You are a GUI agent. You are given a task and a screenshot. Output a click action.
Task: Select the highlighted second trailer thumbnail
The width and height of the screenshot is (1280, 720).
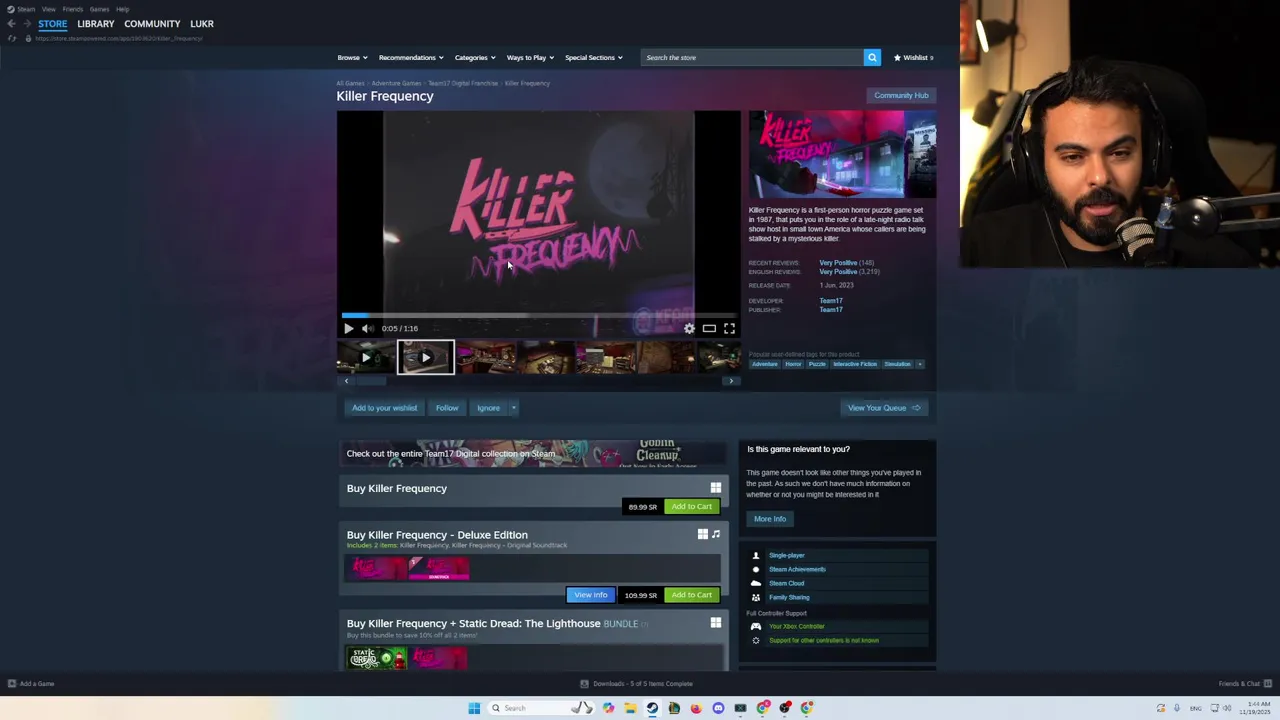pos(426,357)
